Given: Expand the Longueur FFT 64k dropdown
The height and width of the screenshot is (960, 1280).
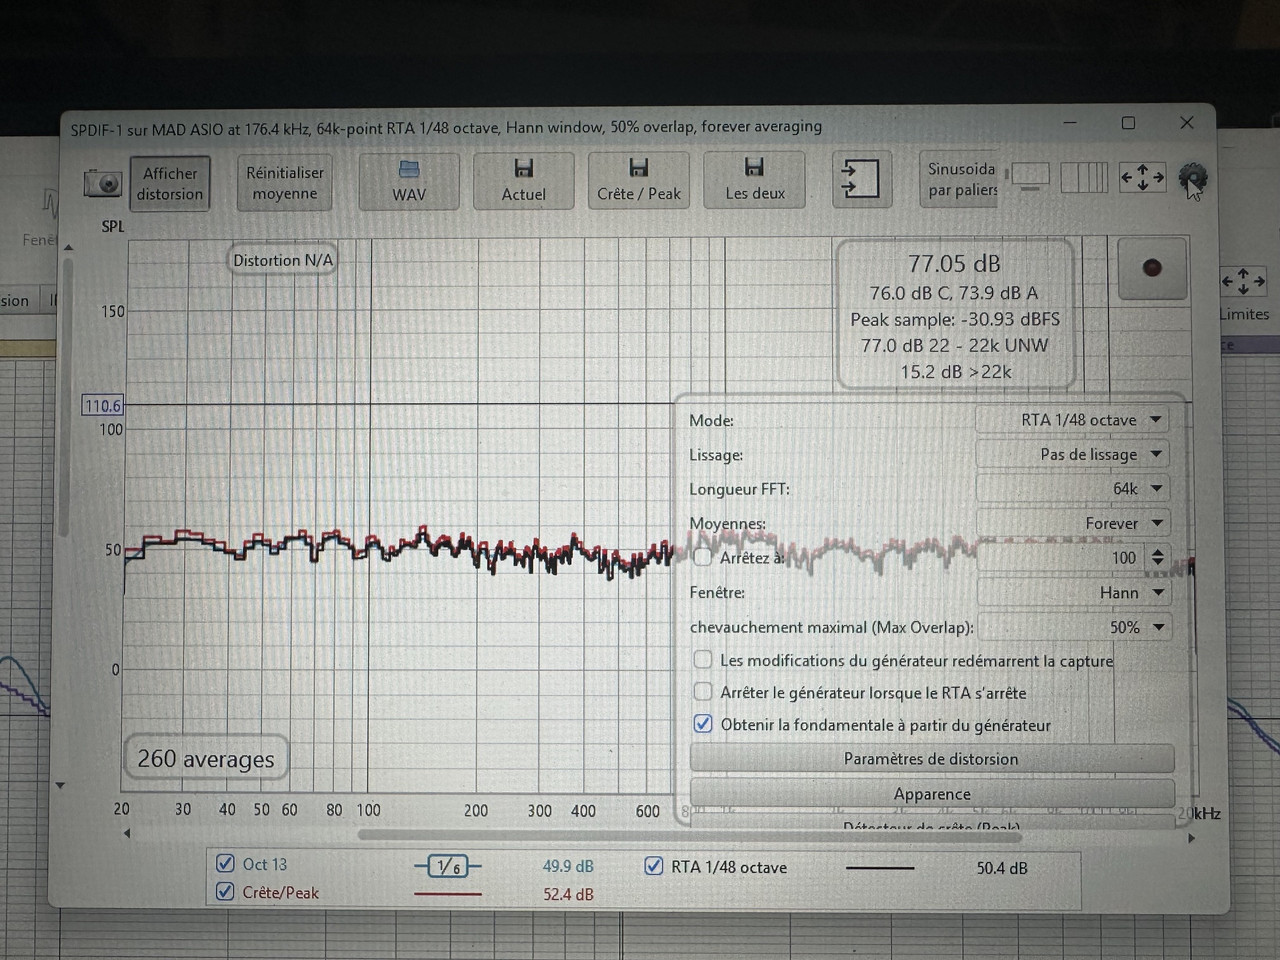Looking at the screenshot, I should coord(1071,488).
